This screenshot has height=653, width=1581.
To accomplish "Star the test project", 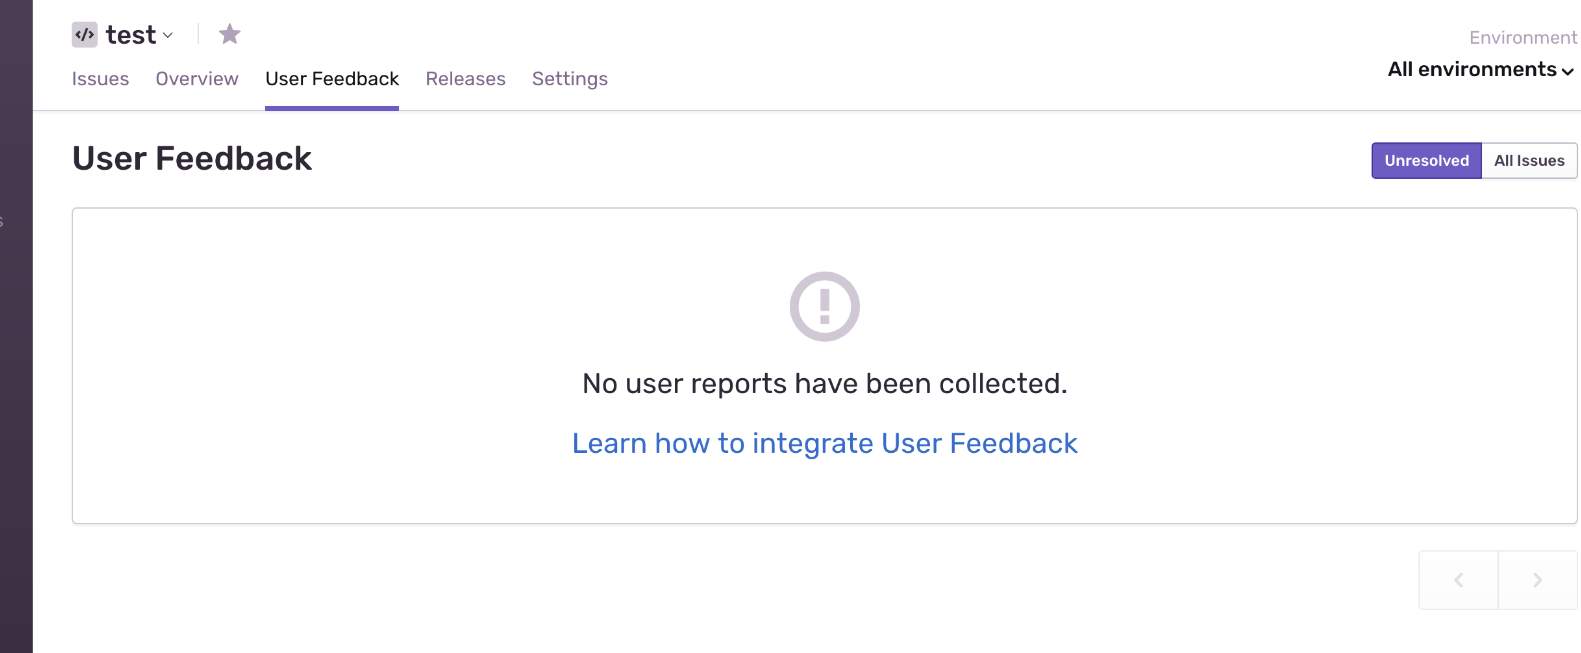I will [230, 35].
